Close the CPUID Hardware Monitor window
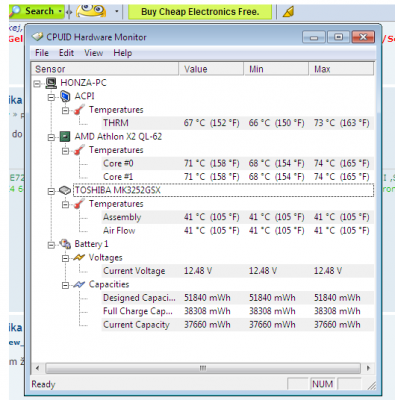 coord(363,37)
